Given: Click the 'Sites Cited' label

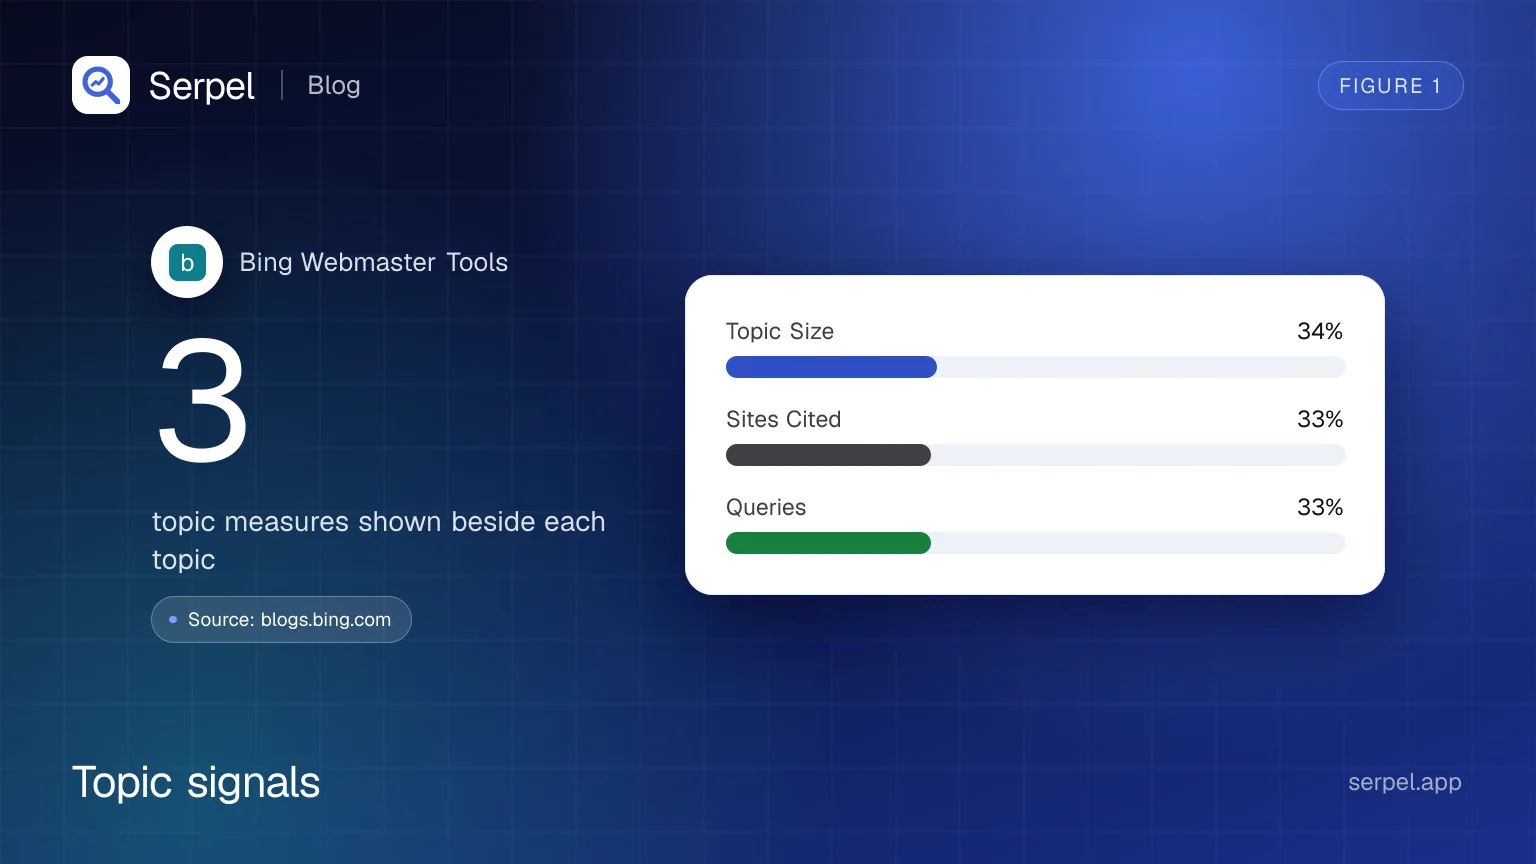Looking at the screenshot, I should coord(784,419).
